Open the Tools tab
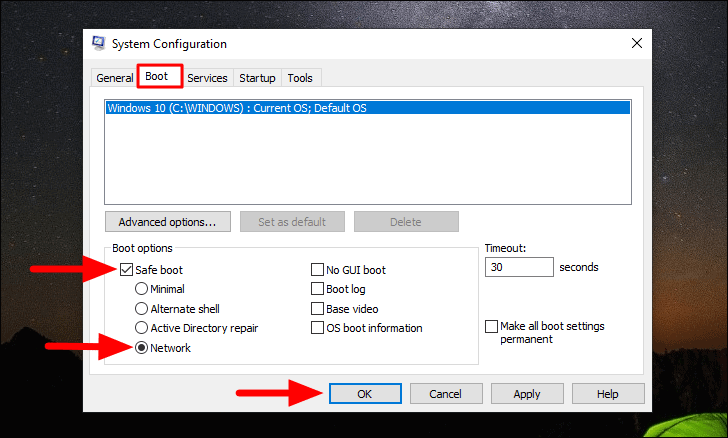 tap(300, 78)
